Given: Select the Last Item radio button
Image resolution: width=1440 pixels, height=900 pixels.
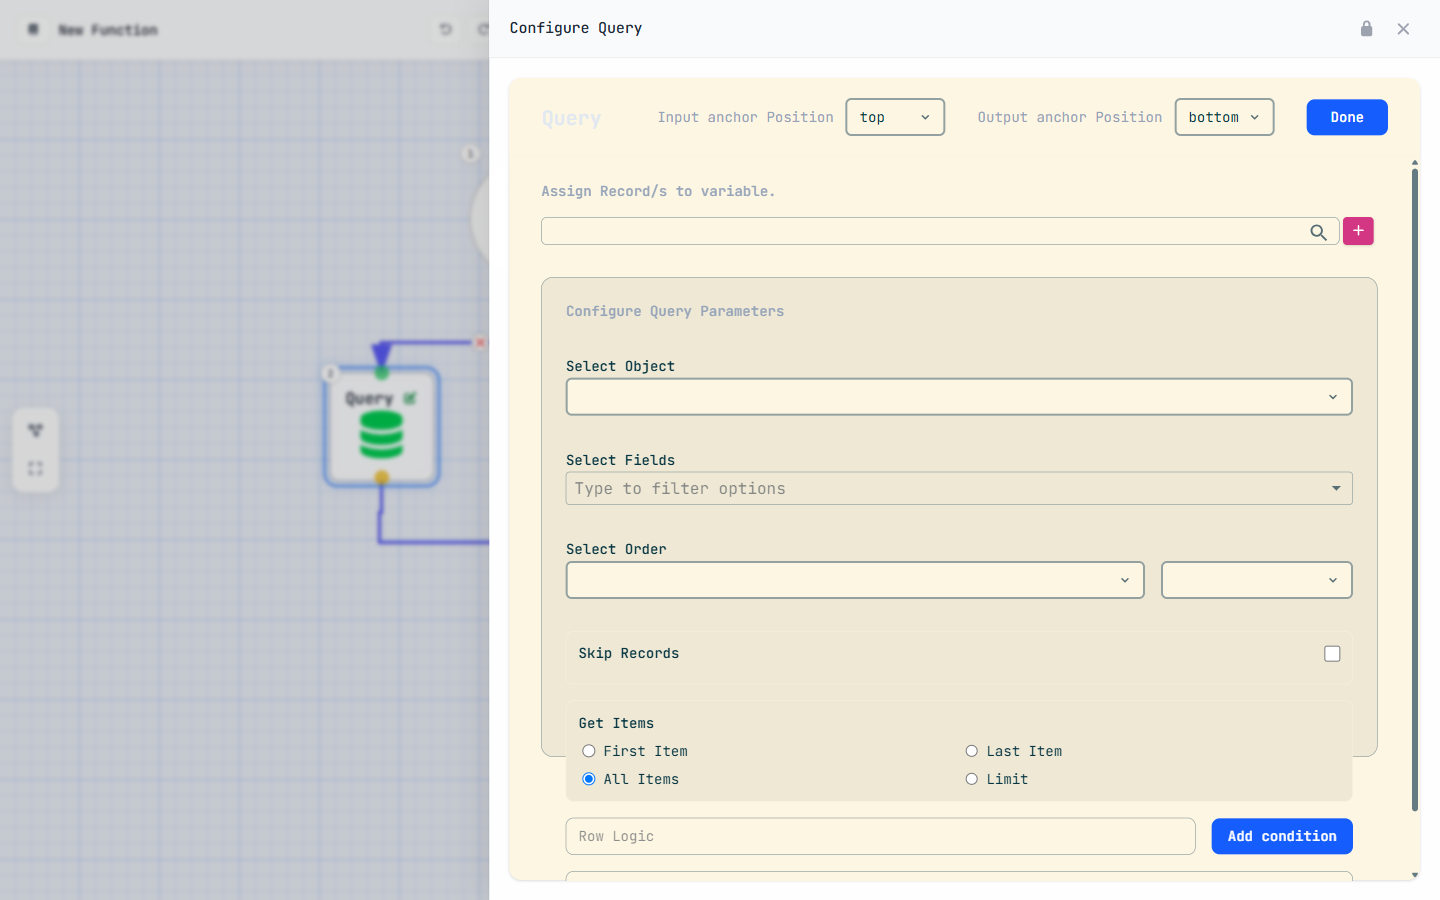Looking at the screenshot, I should 971,751.
